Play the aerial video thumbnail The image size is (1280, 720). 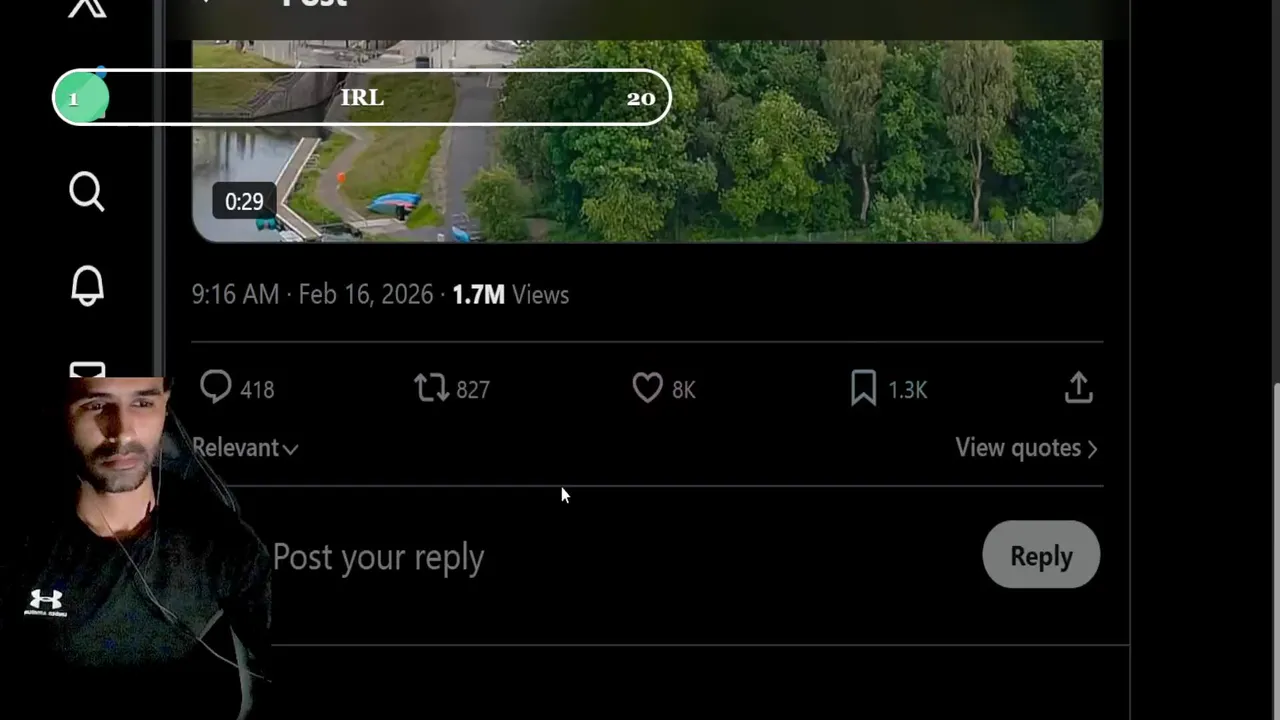point(647,141)
